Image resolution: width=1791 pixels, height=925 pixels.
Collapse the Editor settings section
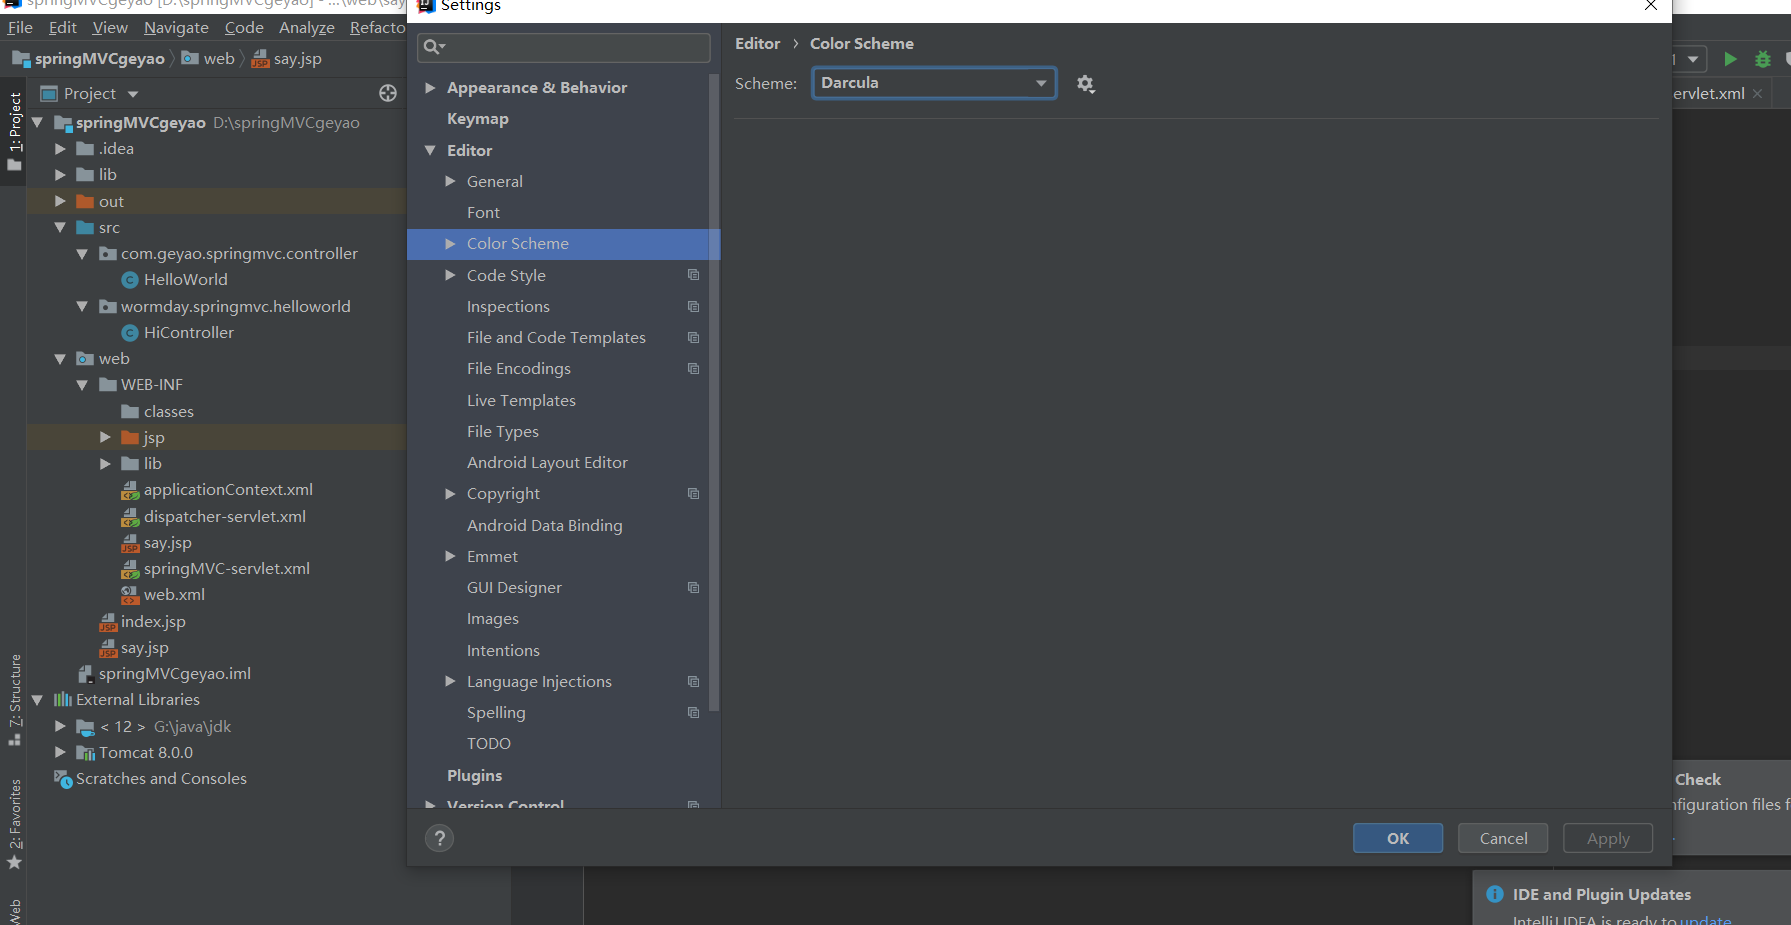pos(430,150)
